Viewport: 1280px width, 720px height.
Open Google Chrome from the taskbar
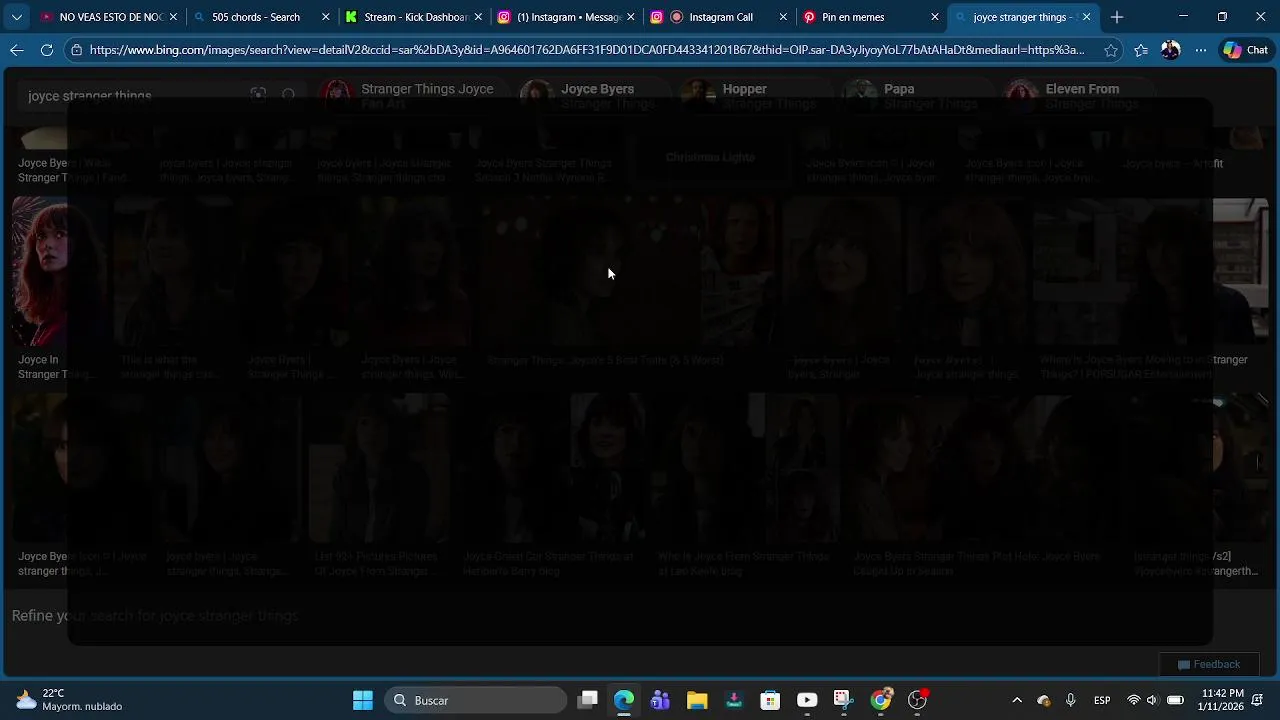[x=880, y=700]
